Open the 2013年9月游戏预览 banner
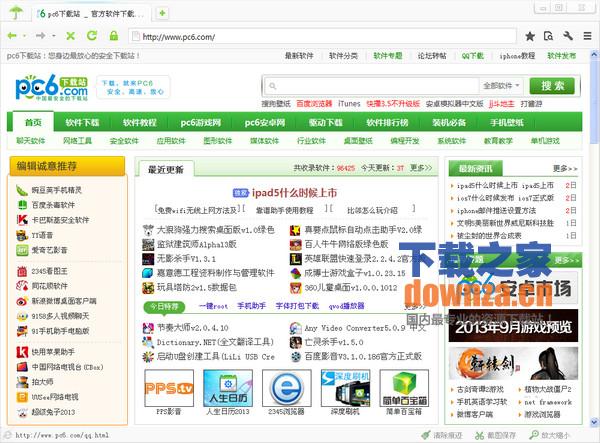 coord(513,326)
